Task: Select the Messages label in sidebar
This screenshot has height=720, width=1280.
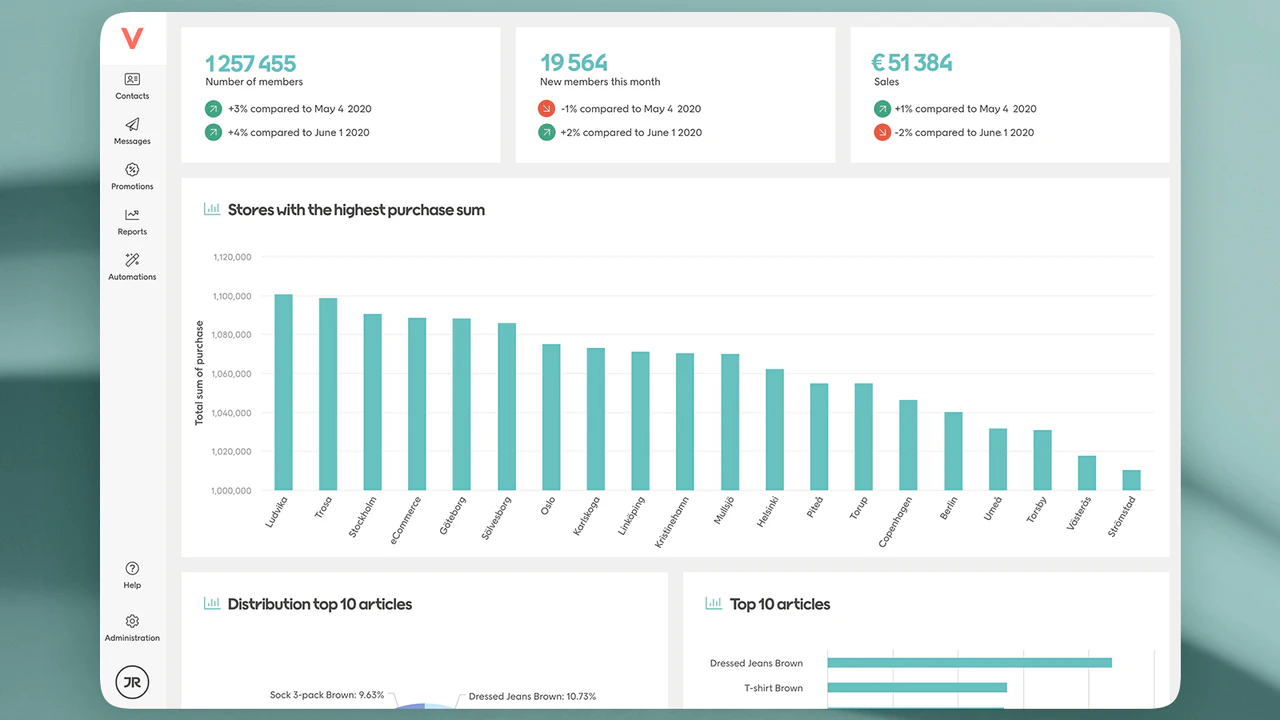Action: [132, 141]
